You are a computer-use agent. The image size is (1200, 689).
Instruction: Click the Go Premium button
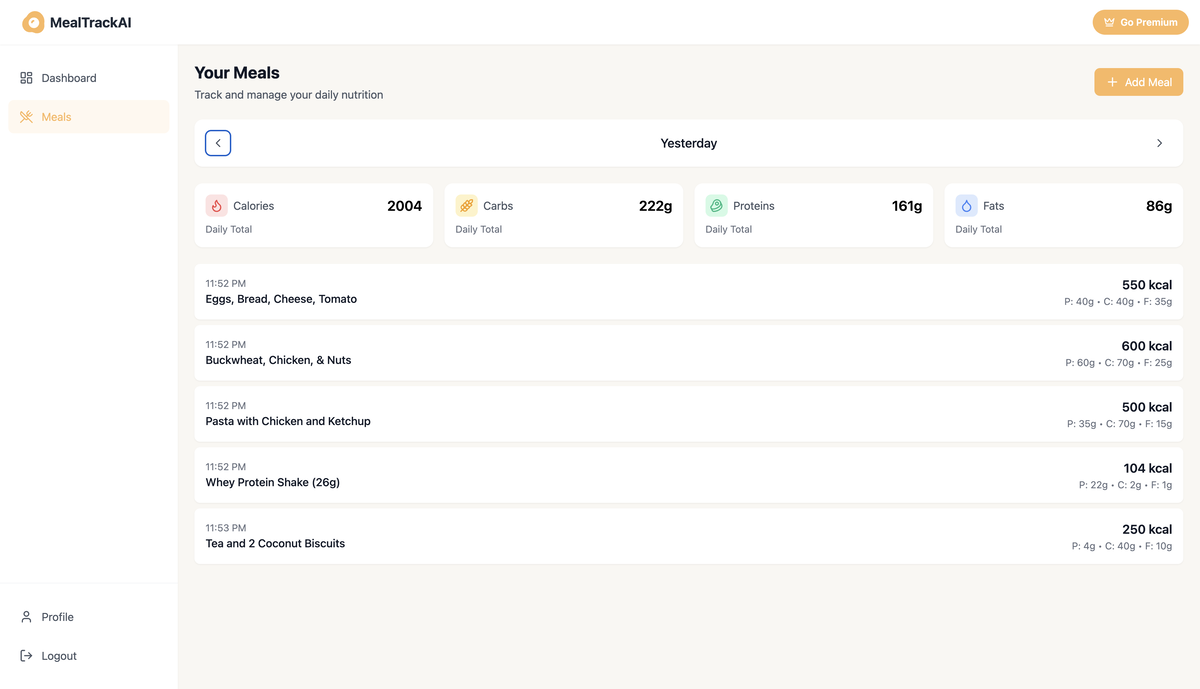(x=1140, y=22)
